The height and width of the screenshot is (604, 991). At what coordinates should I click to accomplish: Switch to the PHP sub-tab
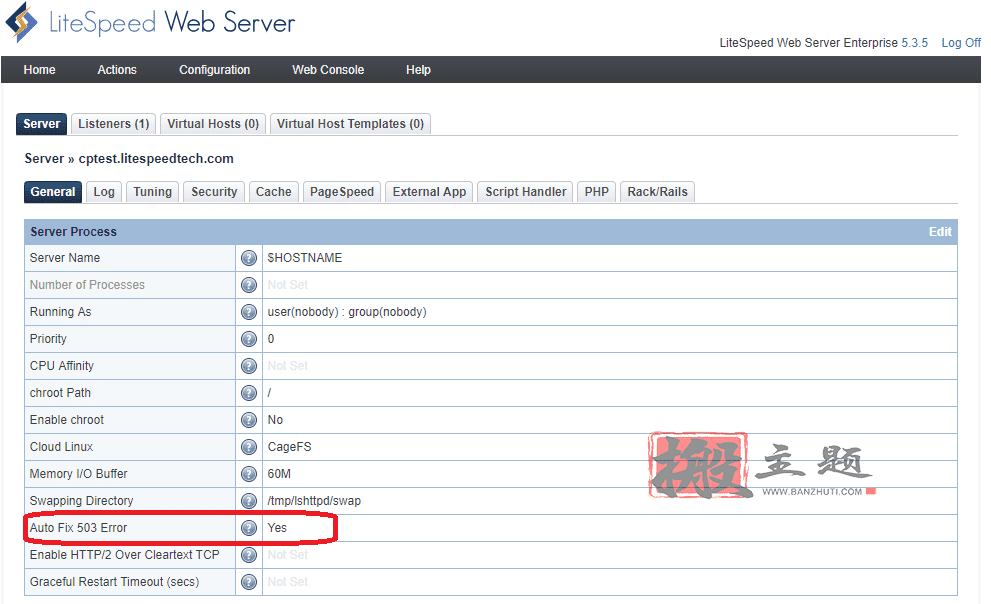tap(597, 192)
